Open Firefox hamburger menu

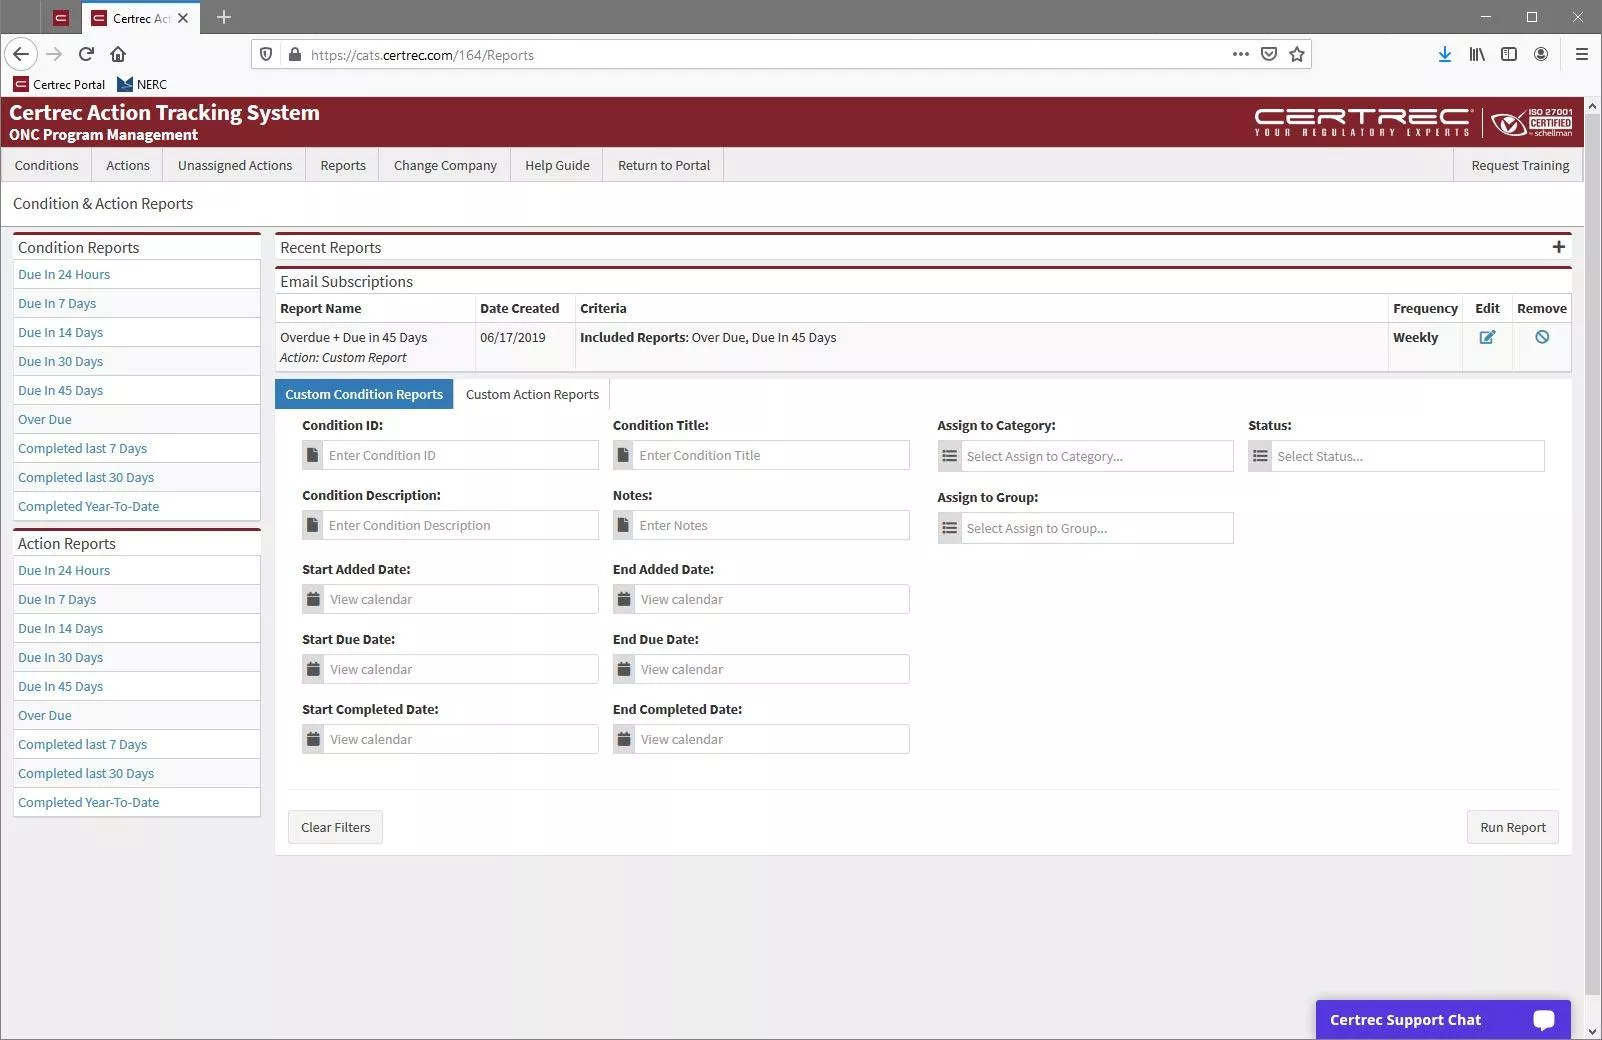pos(1581,54)
